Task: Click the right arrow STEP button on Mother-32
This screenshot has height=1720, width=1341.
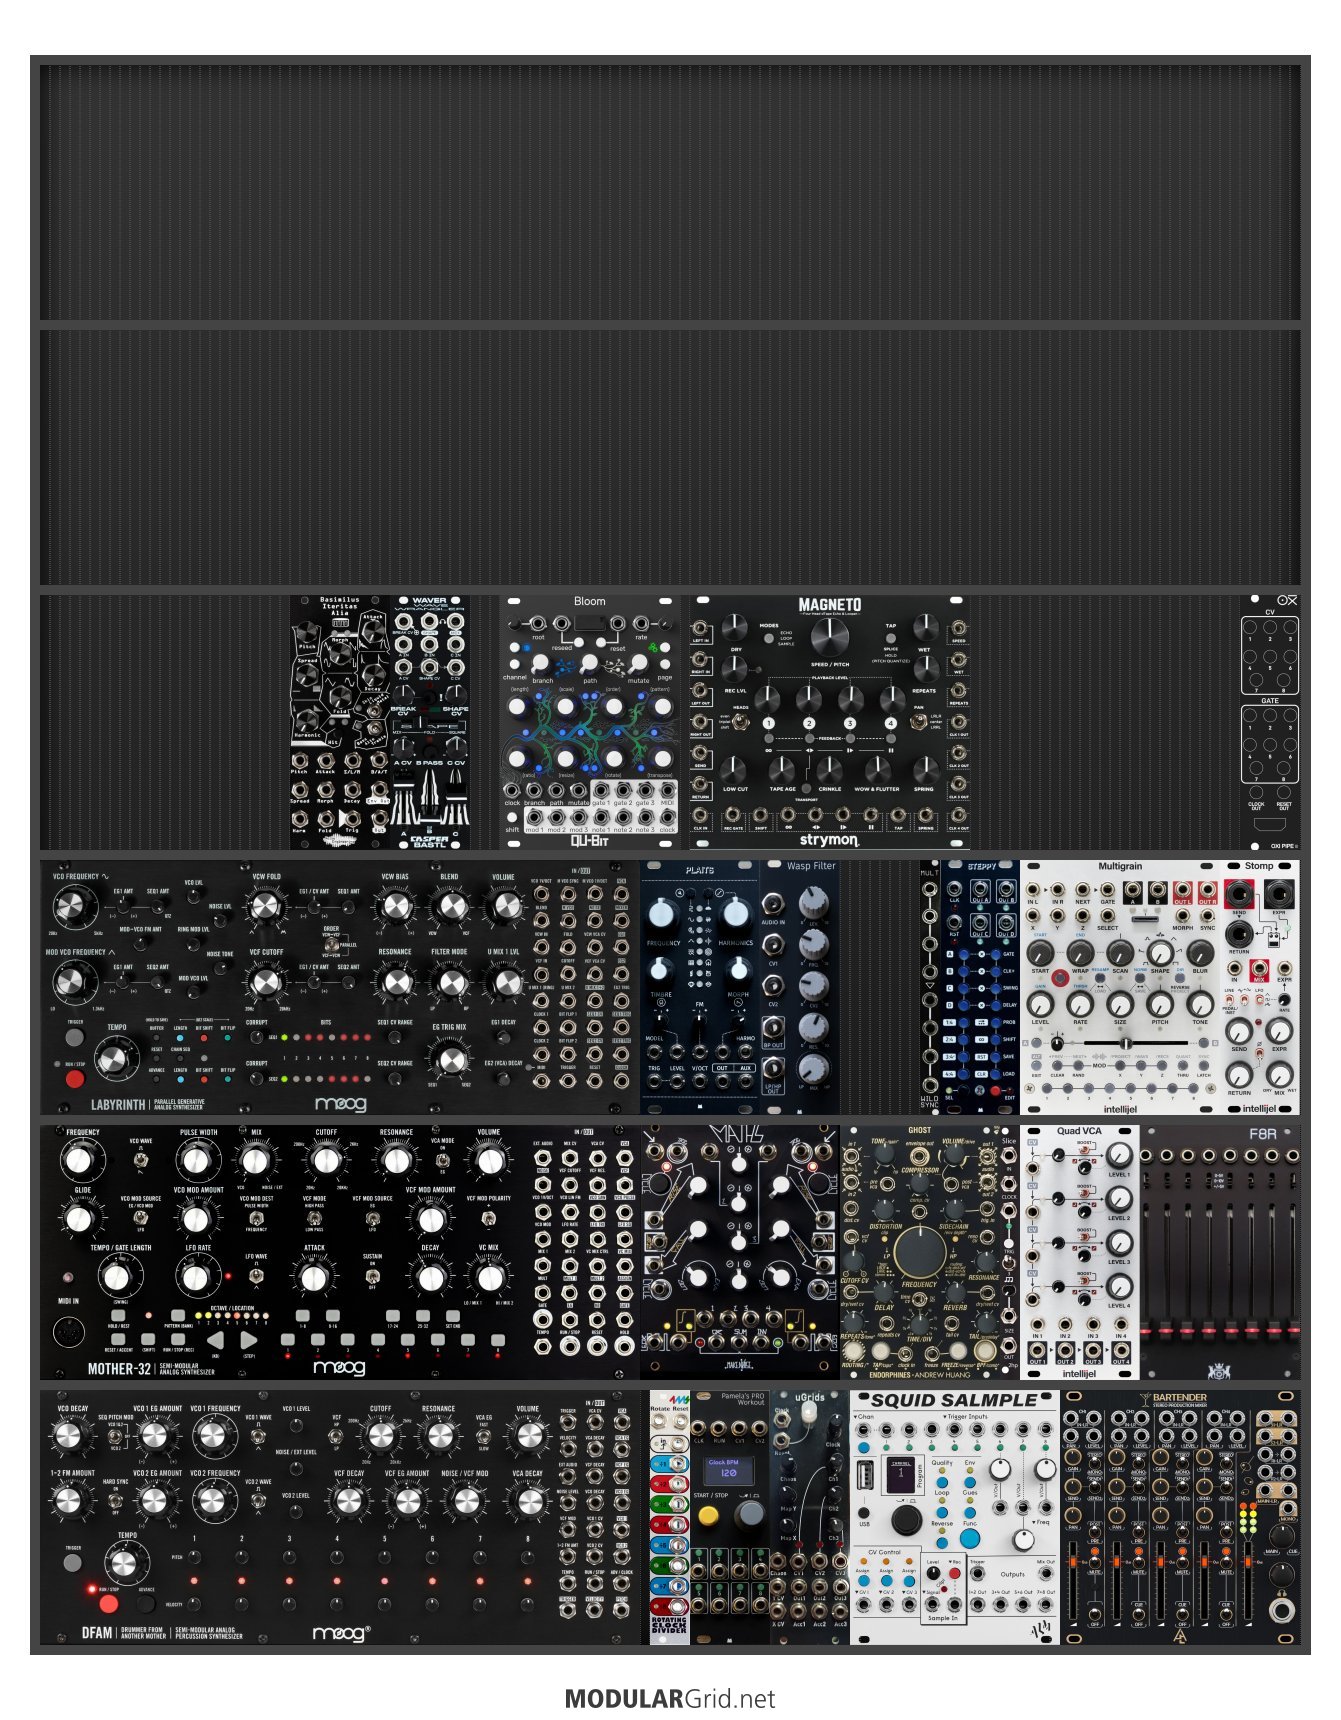Action: pos(249,1340)
